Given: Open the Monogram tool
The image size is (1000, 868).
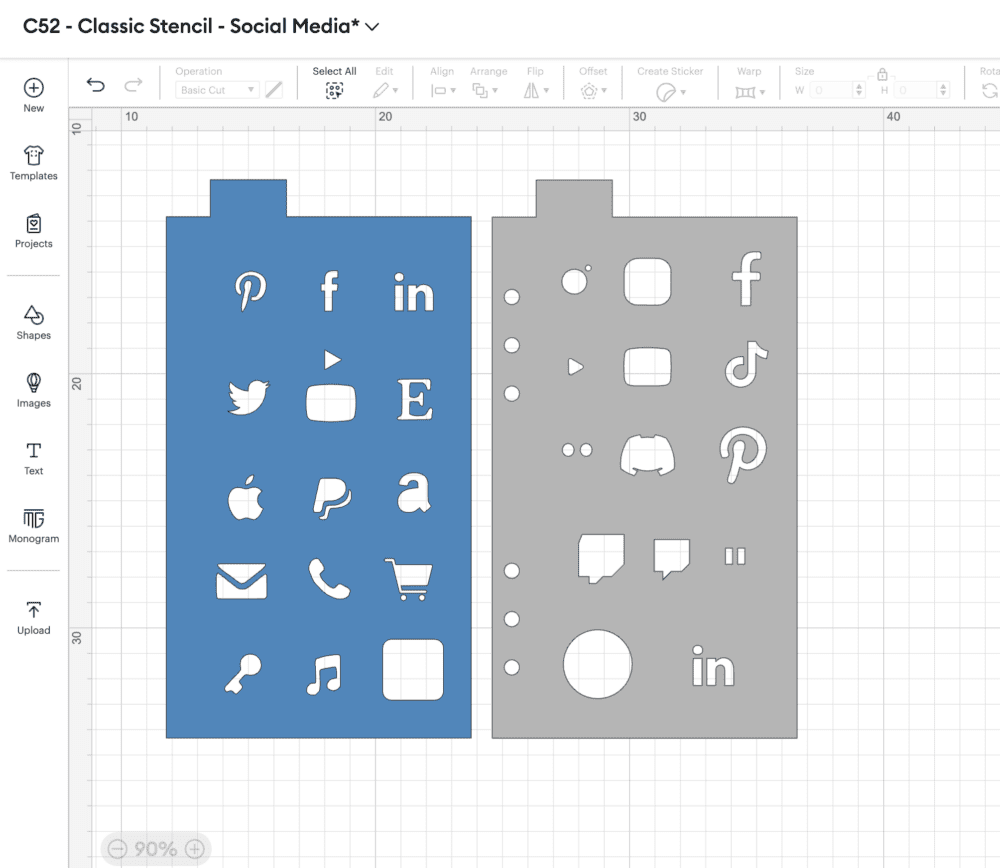Looking at the screenshot, I should [34, 519].
